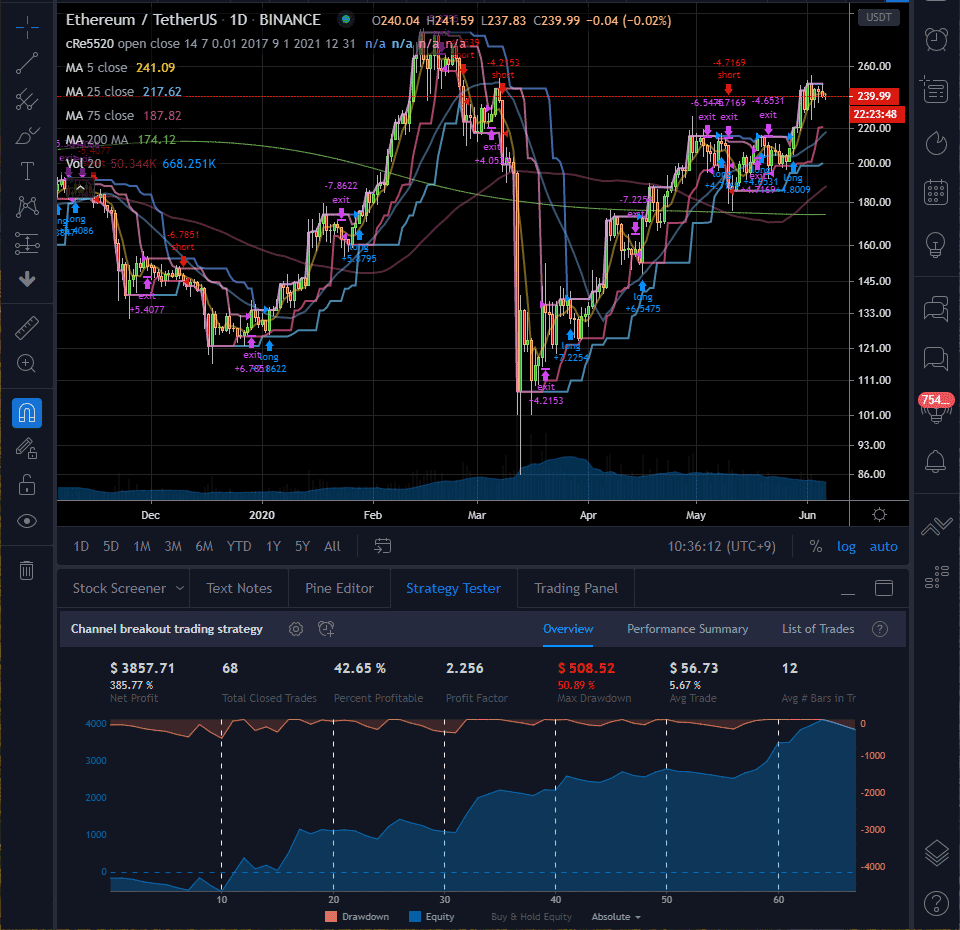
Task: Switch to the Pine Editor tab
Action: [x=339, y=588]
